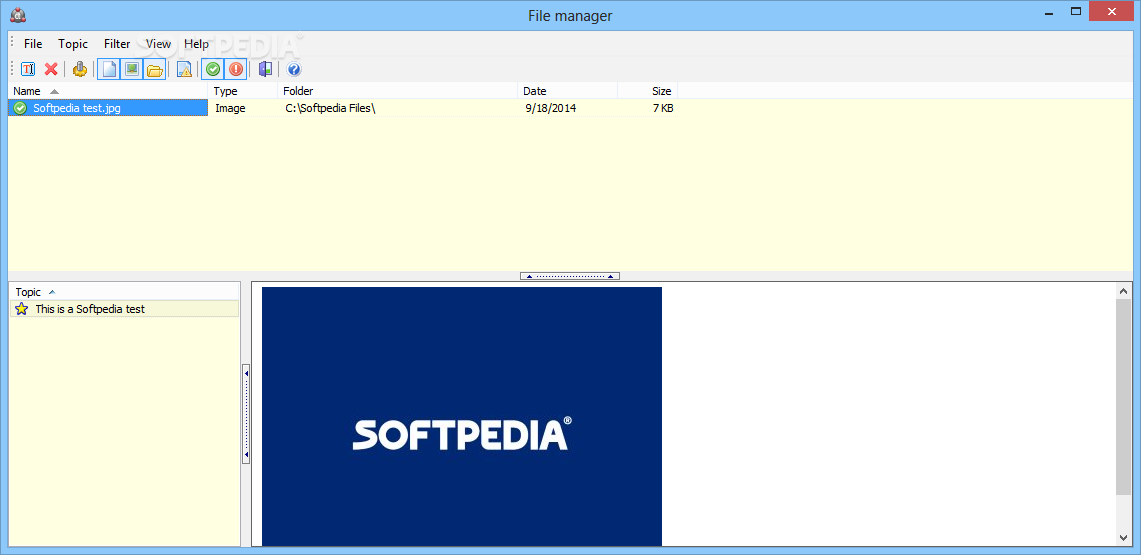The image size is (1141, 555).
Task: Sort by the Size column header
Action: pyautogui.click(x=648, y=91)
